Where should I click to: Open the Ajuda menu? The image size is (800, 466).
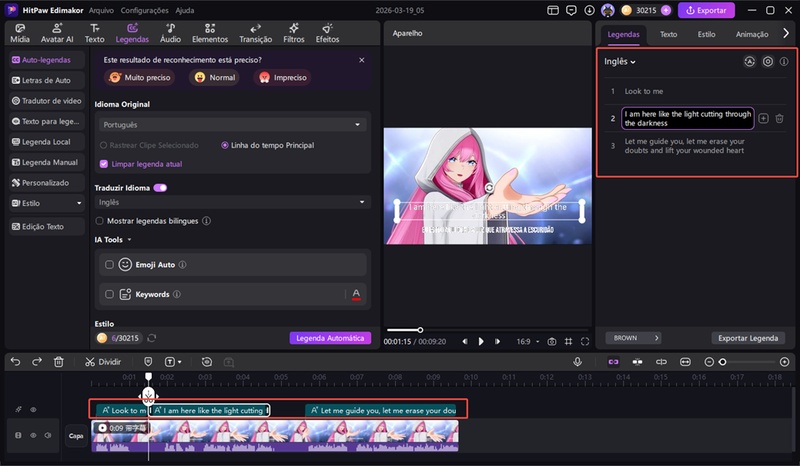185,10
